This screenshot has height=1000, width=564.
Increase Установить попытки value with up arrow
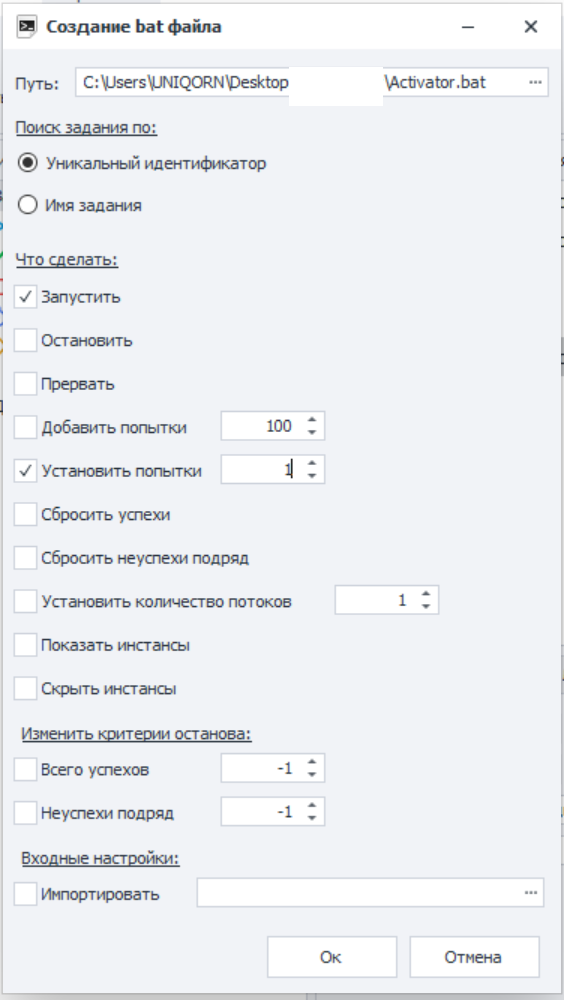pos(311,464)
